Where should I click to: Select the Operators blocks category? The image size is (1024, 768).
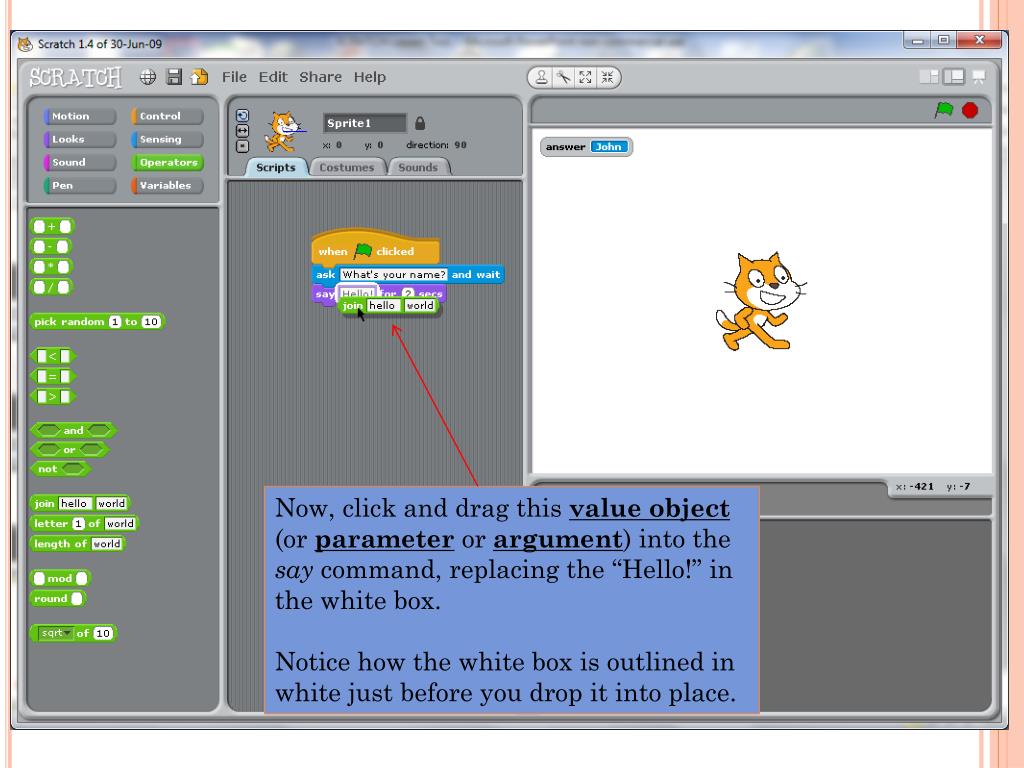click(167, 162)
